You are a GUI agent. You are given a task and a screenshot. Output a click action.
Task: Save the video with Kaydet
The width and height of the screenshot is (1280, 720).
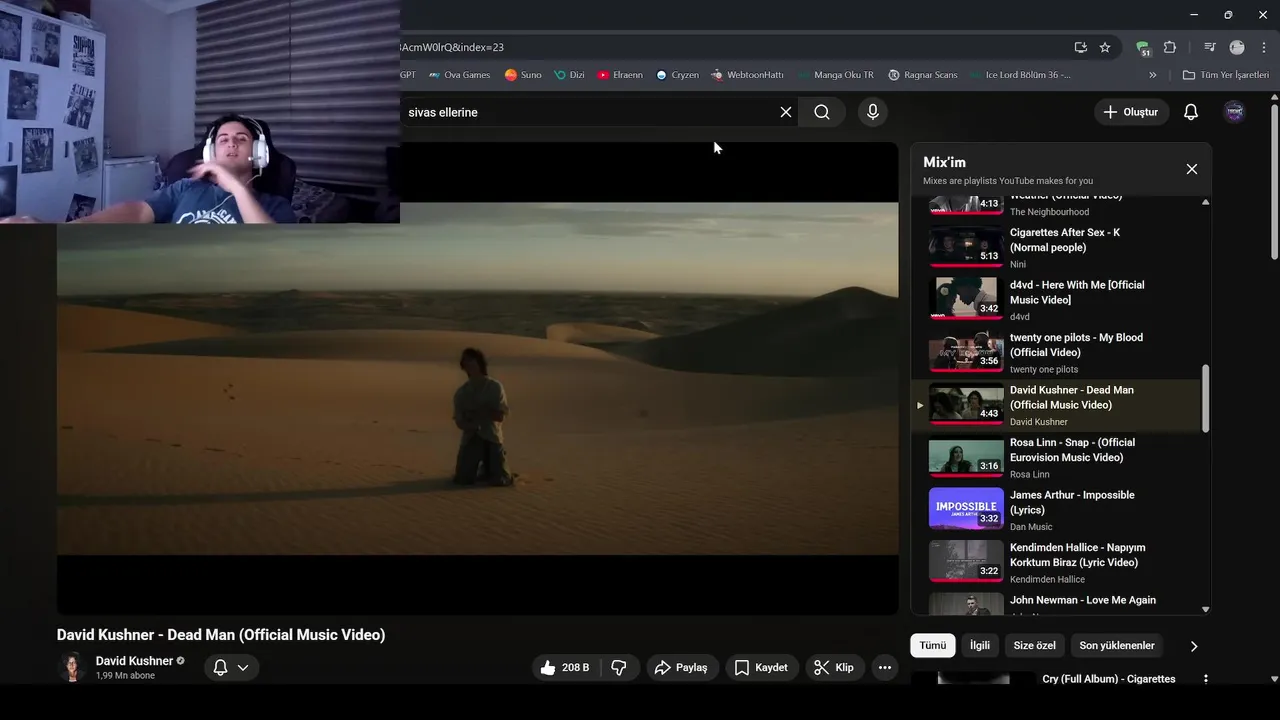[761, 667]
